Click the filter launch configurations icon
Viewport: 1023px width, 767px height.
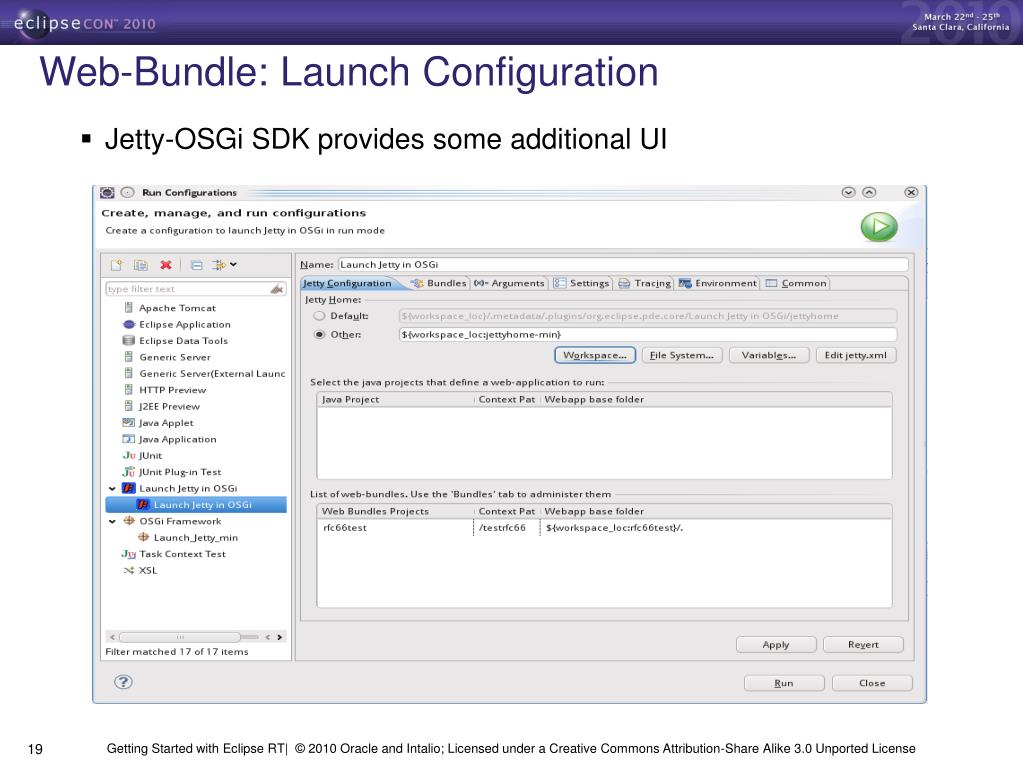tap(217, 265)
